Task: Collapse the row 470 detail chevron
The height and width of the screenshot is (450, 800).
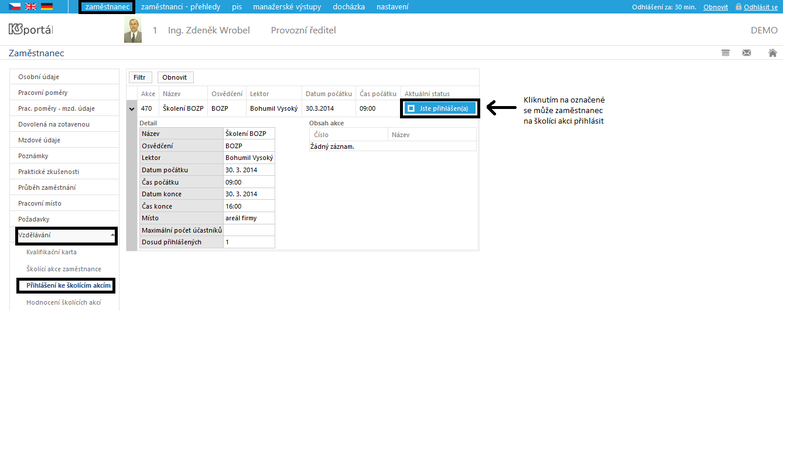Action: [x=132, y=109]
